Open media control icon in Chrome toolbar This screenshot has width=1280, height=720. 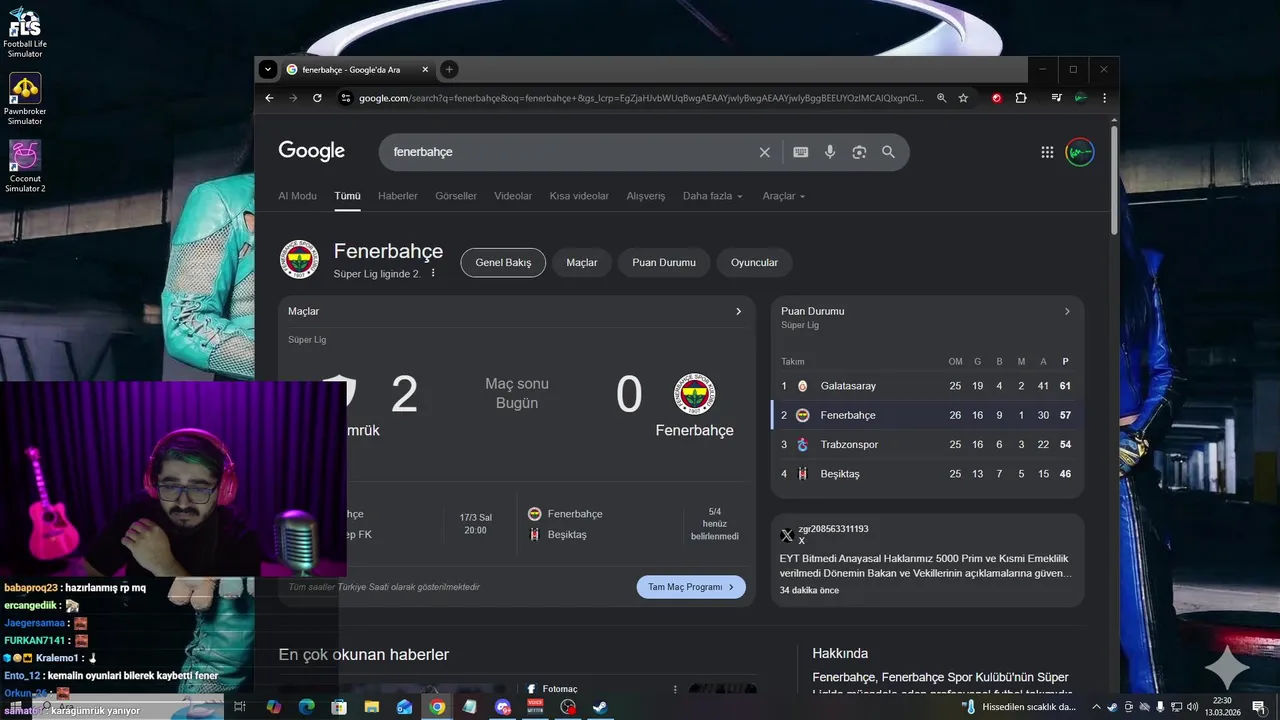(1056, 98)
